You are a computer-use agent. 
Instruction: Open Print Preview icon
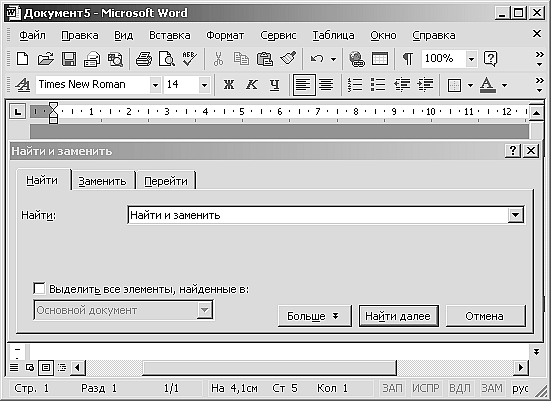tap(167, 59)
